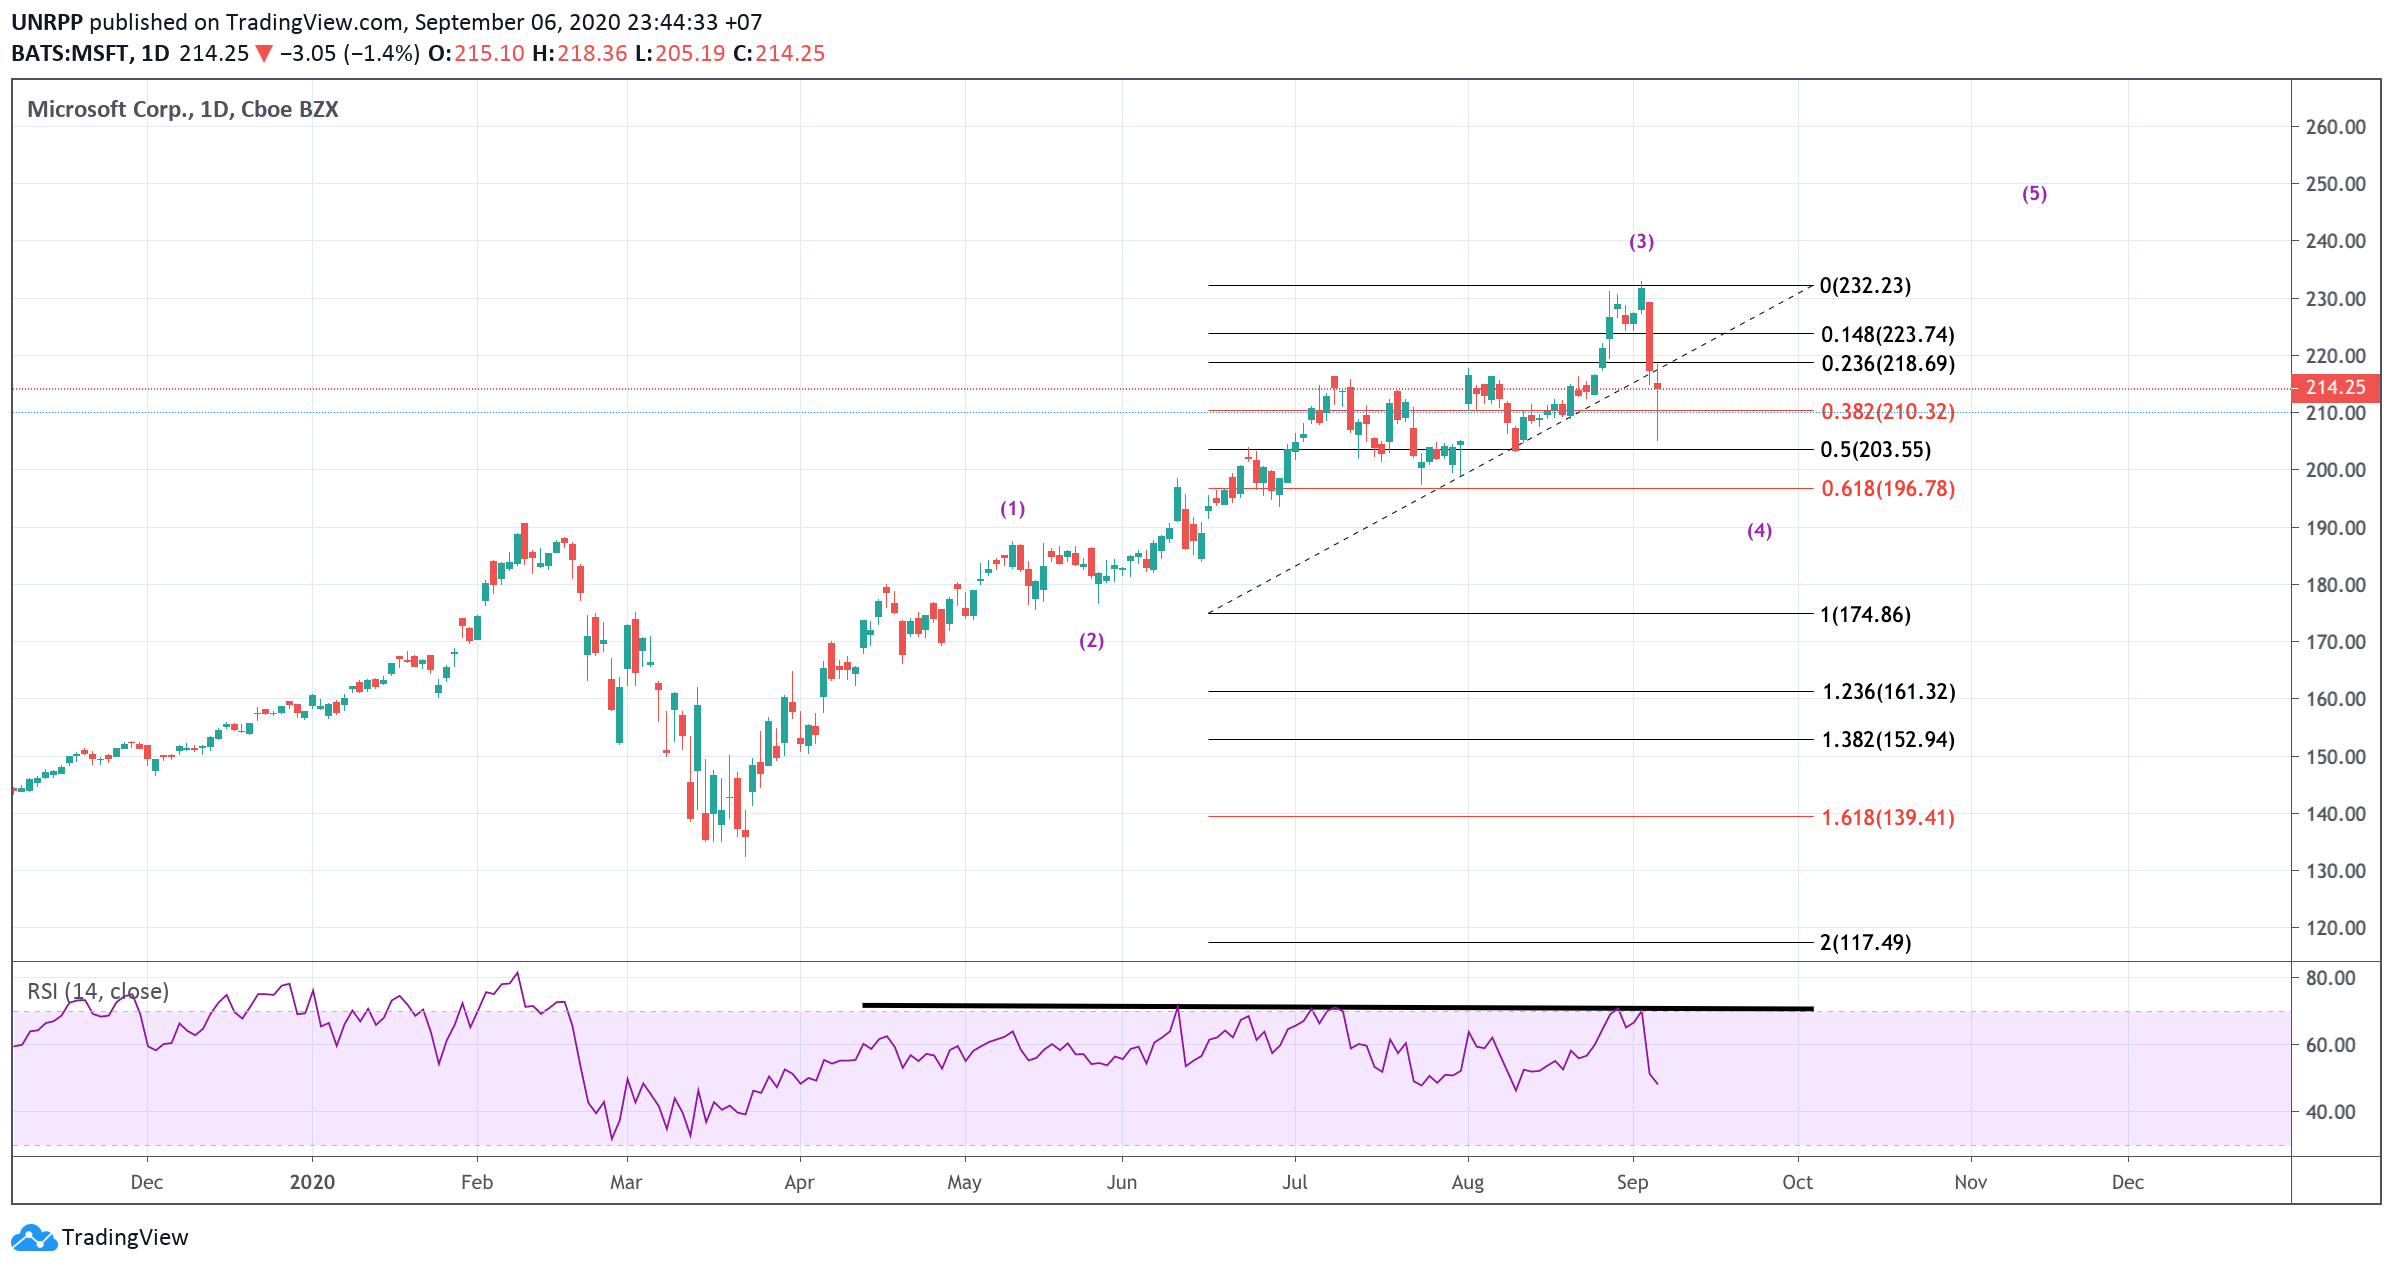The height and width of the screenshot is (1270, 2393).
Task: Select the red 0.618(196.78) Fibonacci label
Action: (x=1887, y=488)
